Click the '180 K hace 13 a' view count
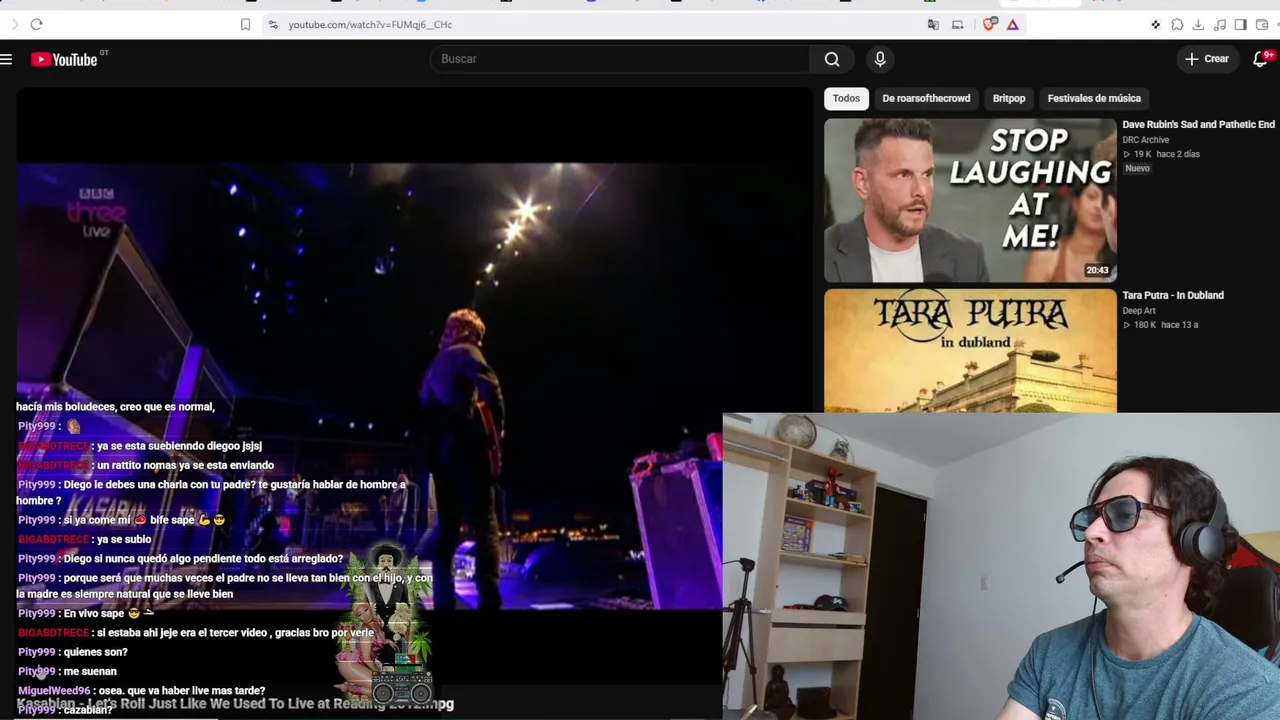Image resolution: width=1280 pixels, height=720 pixels. click(1160, 325)
